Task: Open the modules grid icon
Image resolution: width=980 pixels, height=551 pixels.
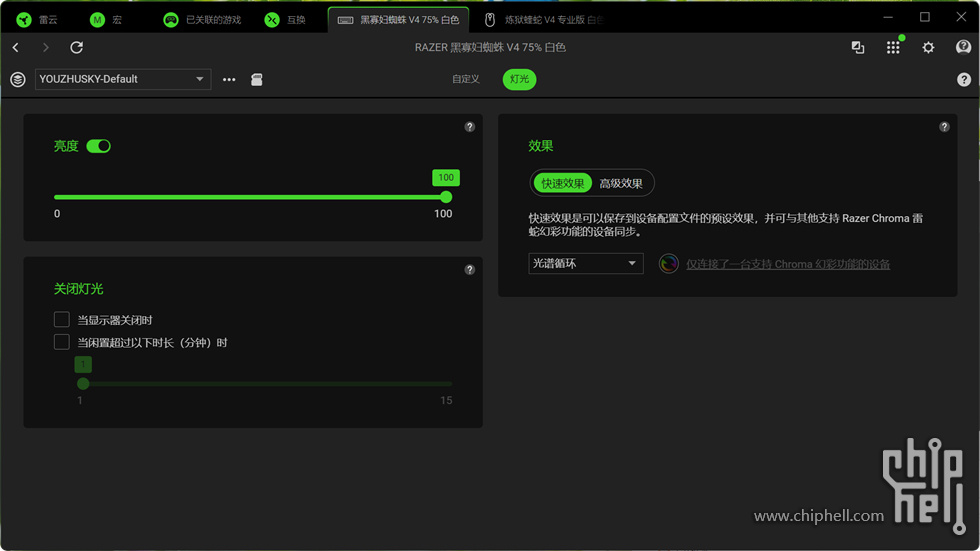Action: tap(893, 47)
